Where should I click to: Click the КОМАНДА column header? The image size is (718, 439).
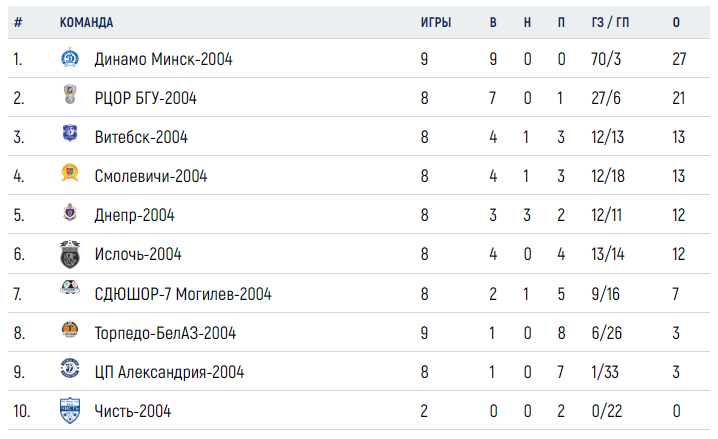coord(87,22)
